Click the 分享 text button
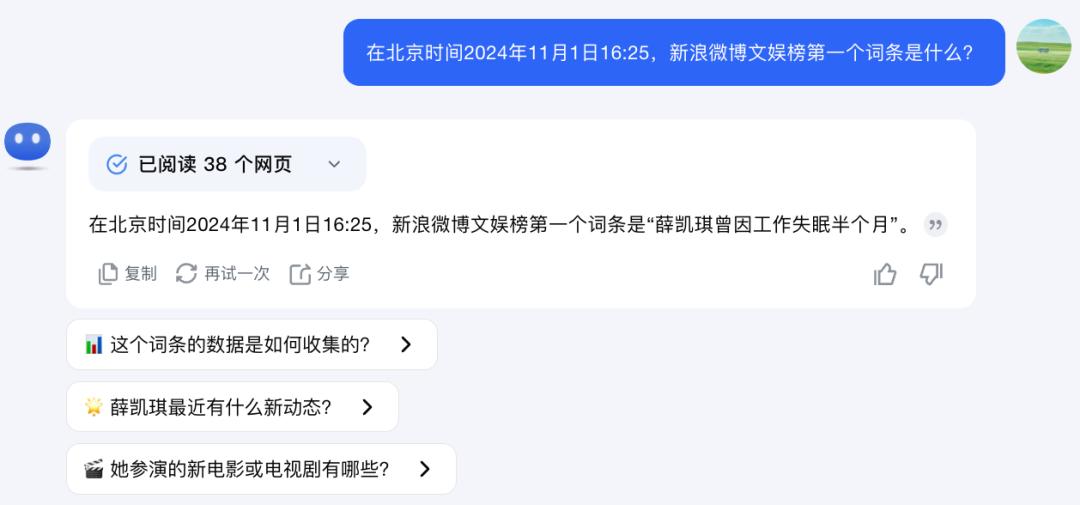Screen dimensions: 1080x505 click(x=333, y=274)
